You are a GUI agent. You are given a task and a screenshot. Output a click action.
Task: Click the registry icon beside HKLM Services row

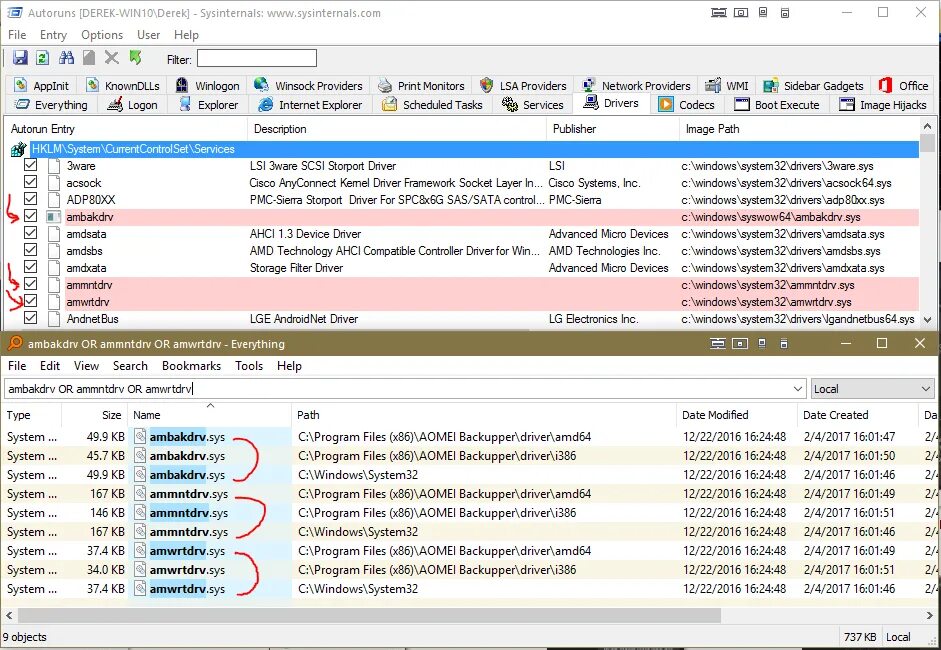click(x=19, y=149)
